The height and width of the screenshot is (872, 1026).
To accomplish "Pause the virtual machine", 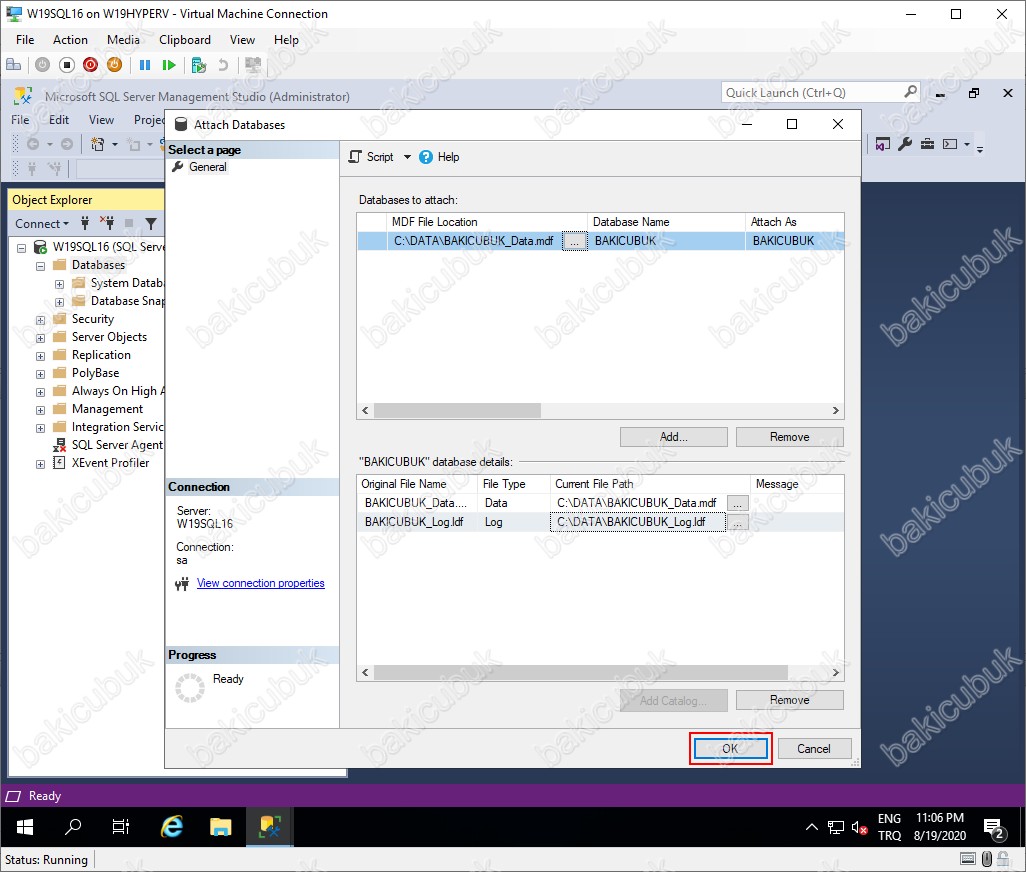I will (145, 65).
